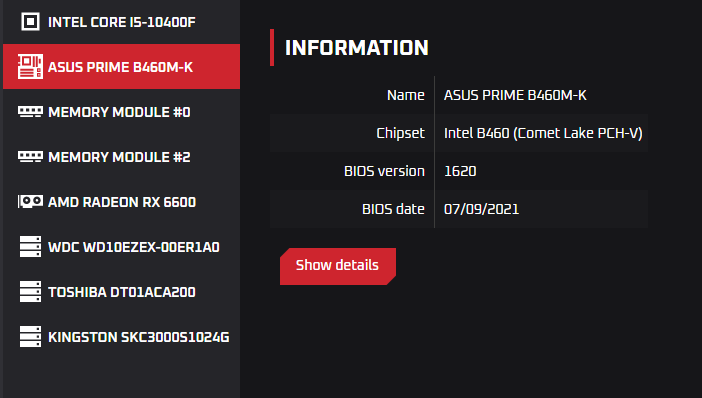Click the drive icon next to WDC WD10EZEX
The image size is (702, 398).
30,247
